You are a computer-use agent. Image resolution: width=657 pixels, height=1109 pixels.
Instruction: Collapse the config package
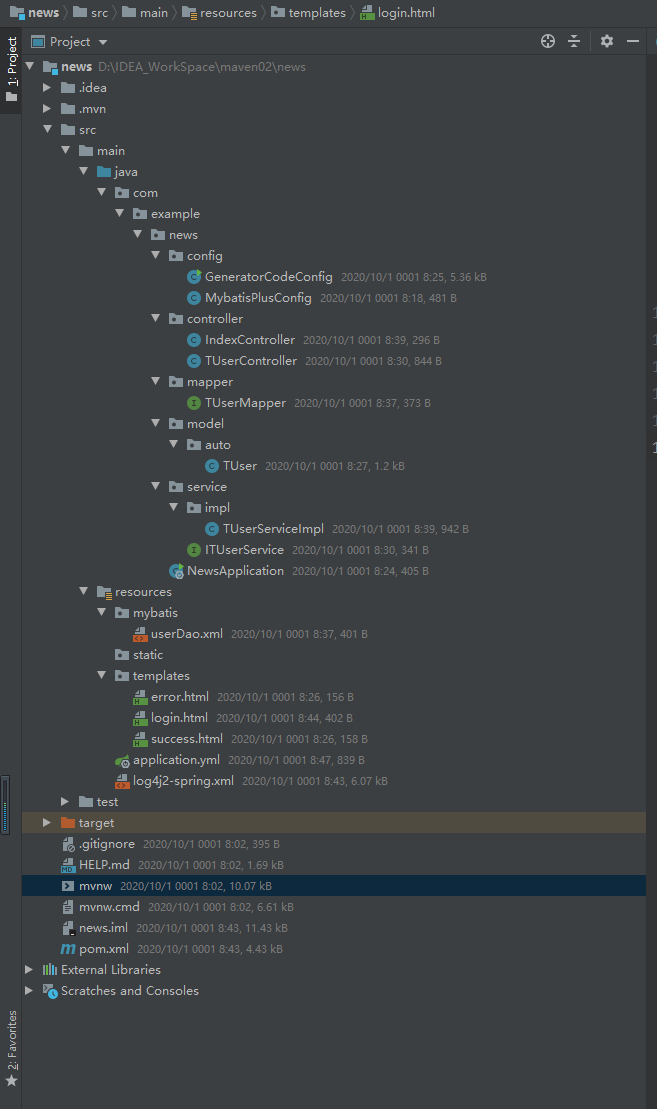[156, 255]
